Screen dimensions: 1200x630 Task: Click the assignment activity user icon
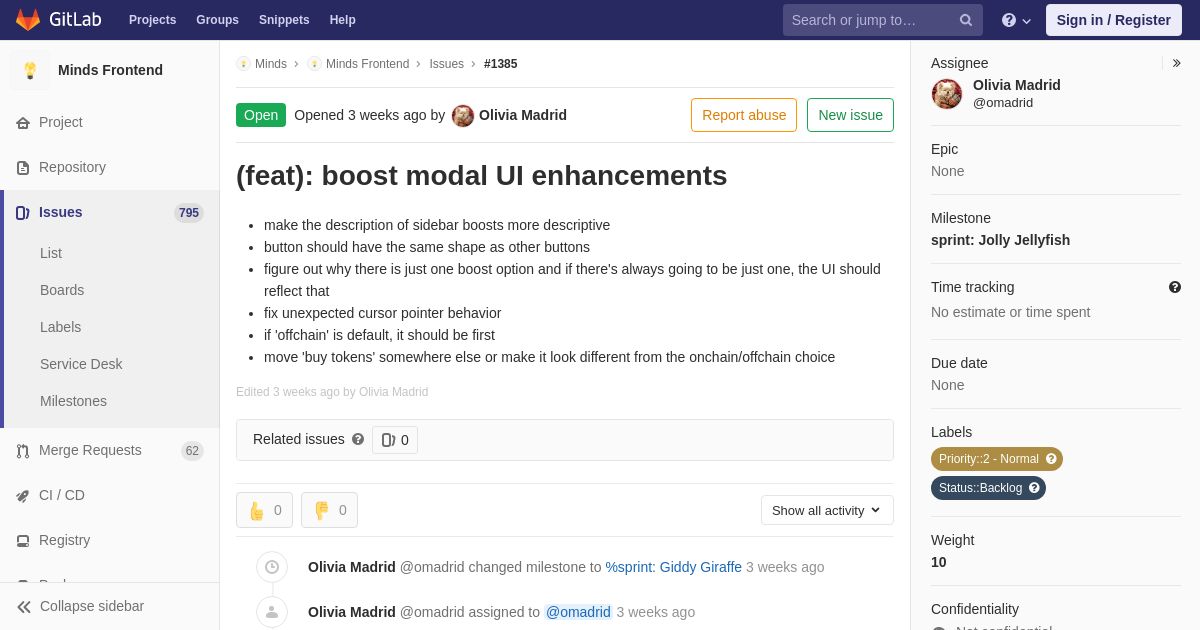(272, 612)
